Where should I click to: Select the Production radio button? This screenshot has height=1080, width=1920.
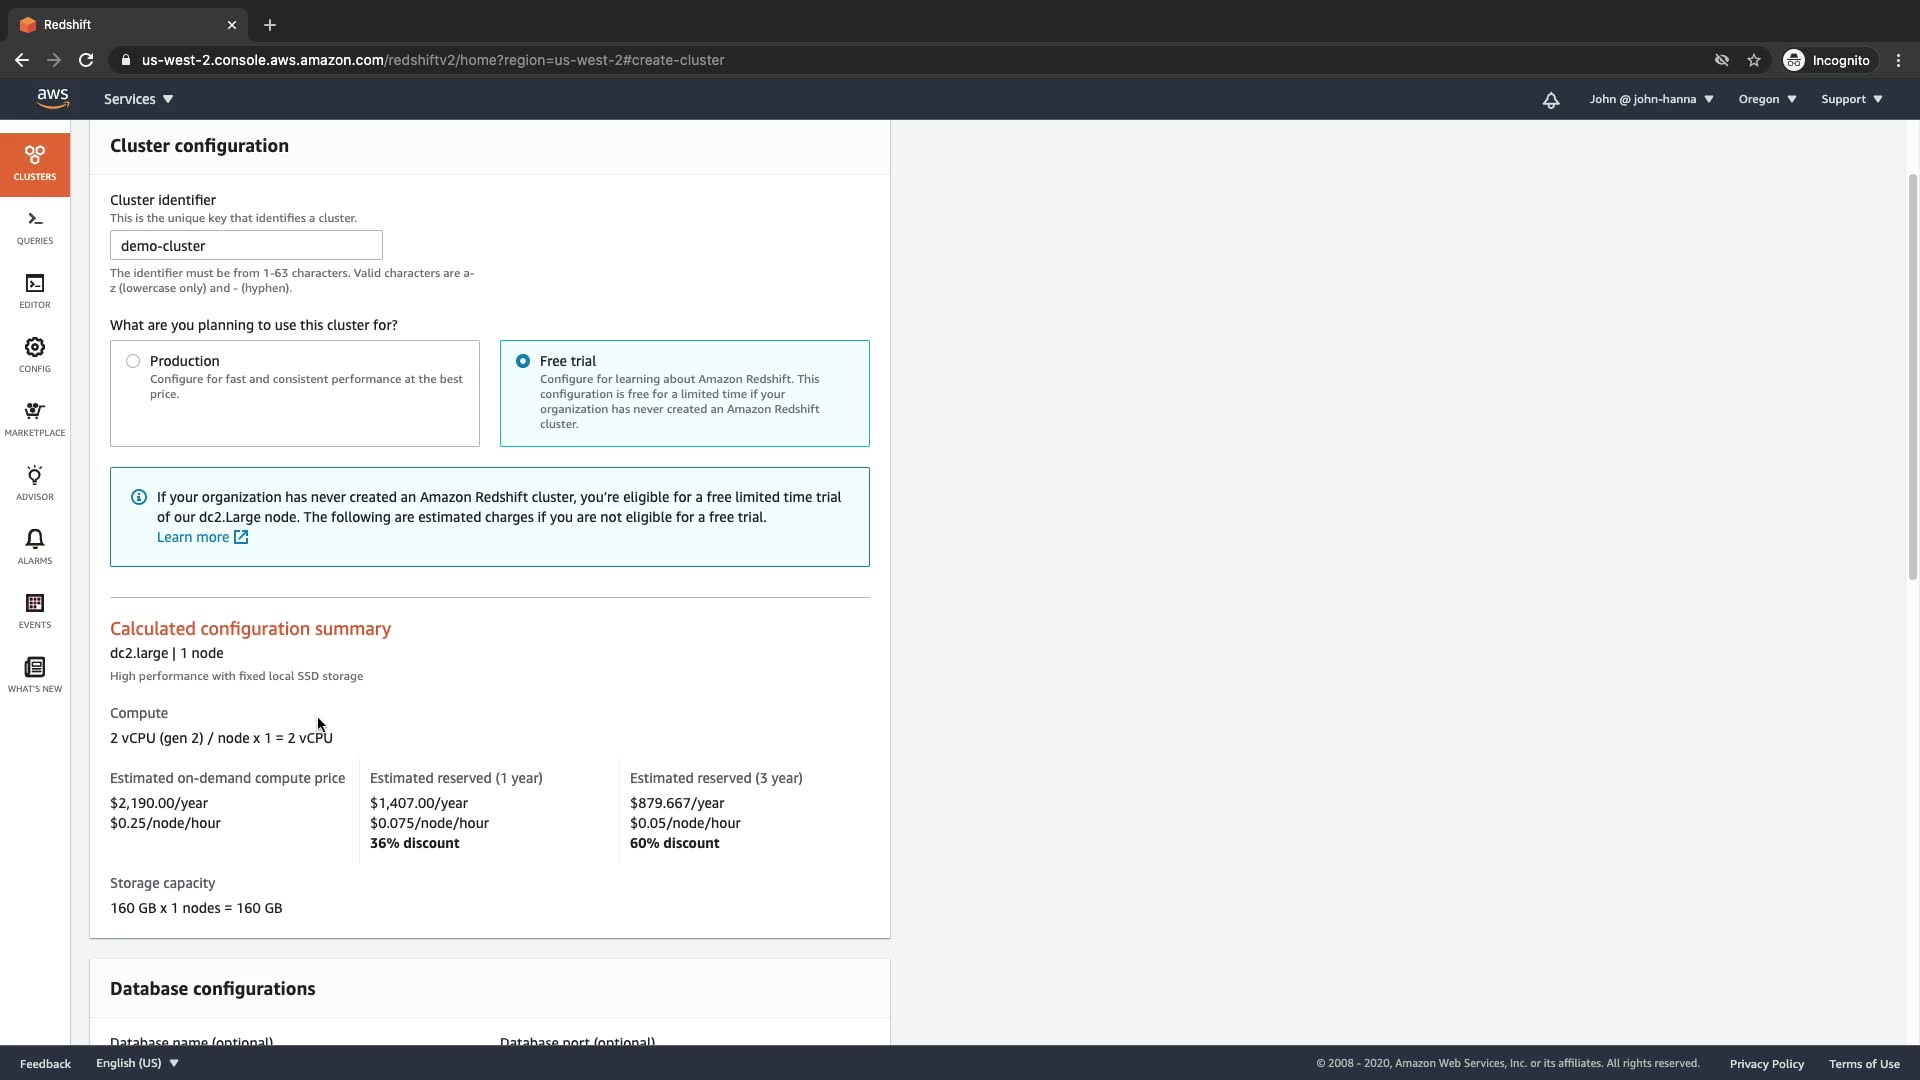coord(133,361)
